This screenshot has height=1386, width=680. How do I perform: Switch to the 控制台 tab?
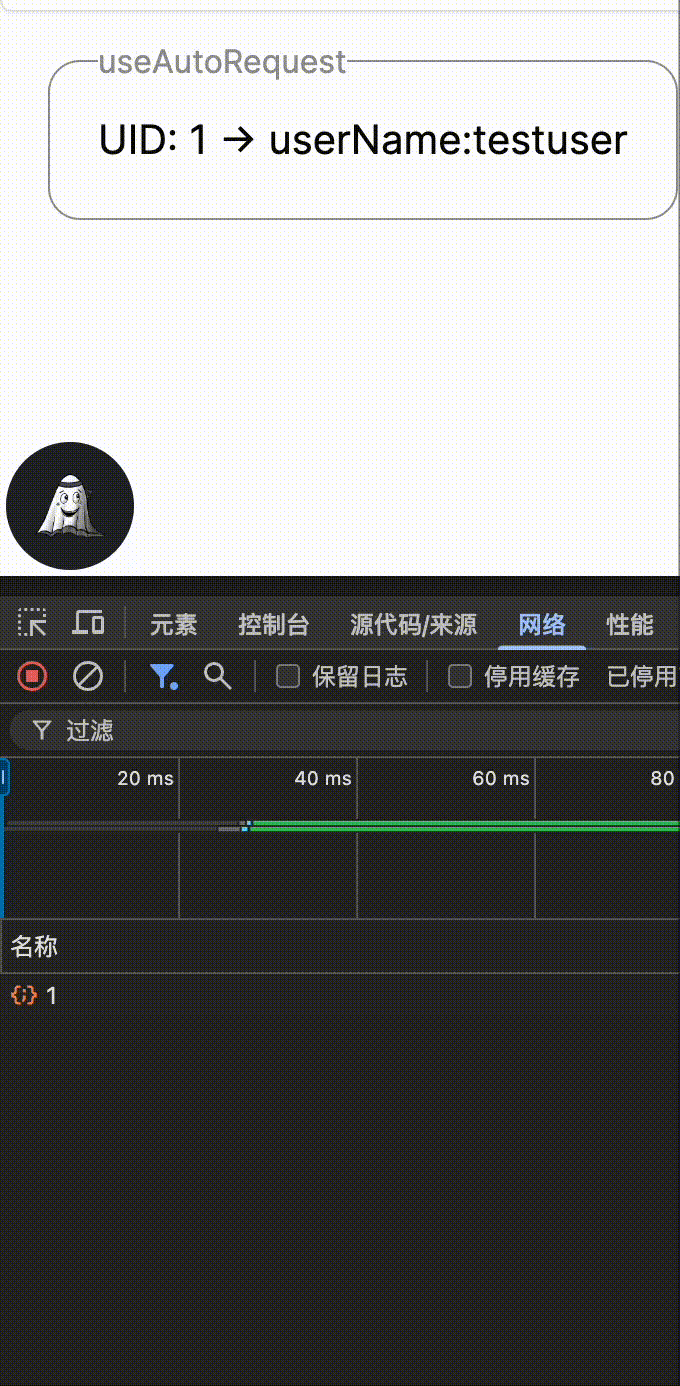274,625
